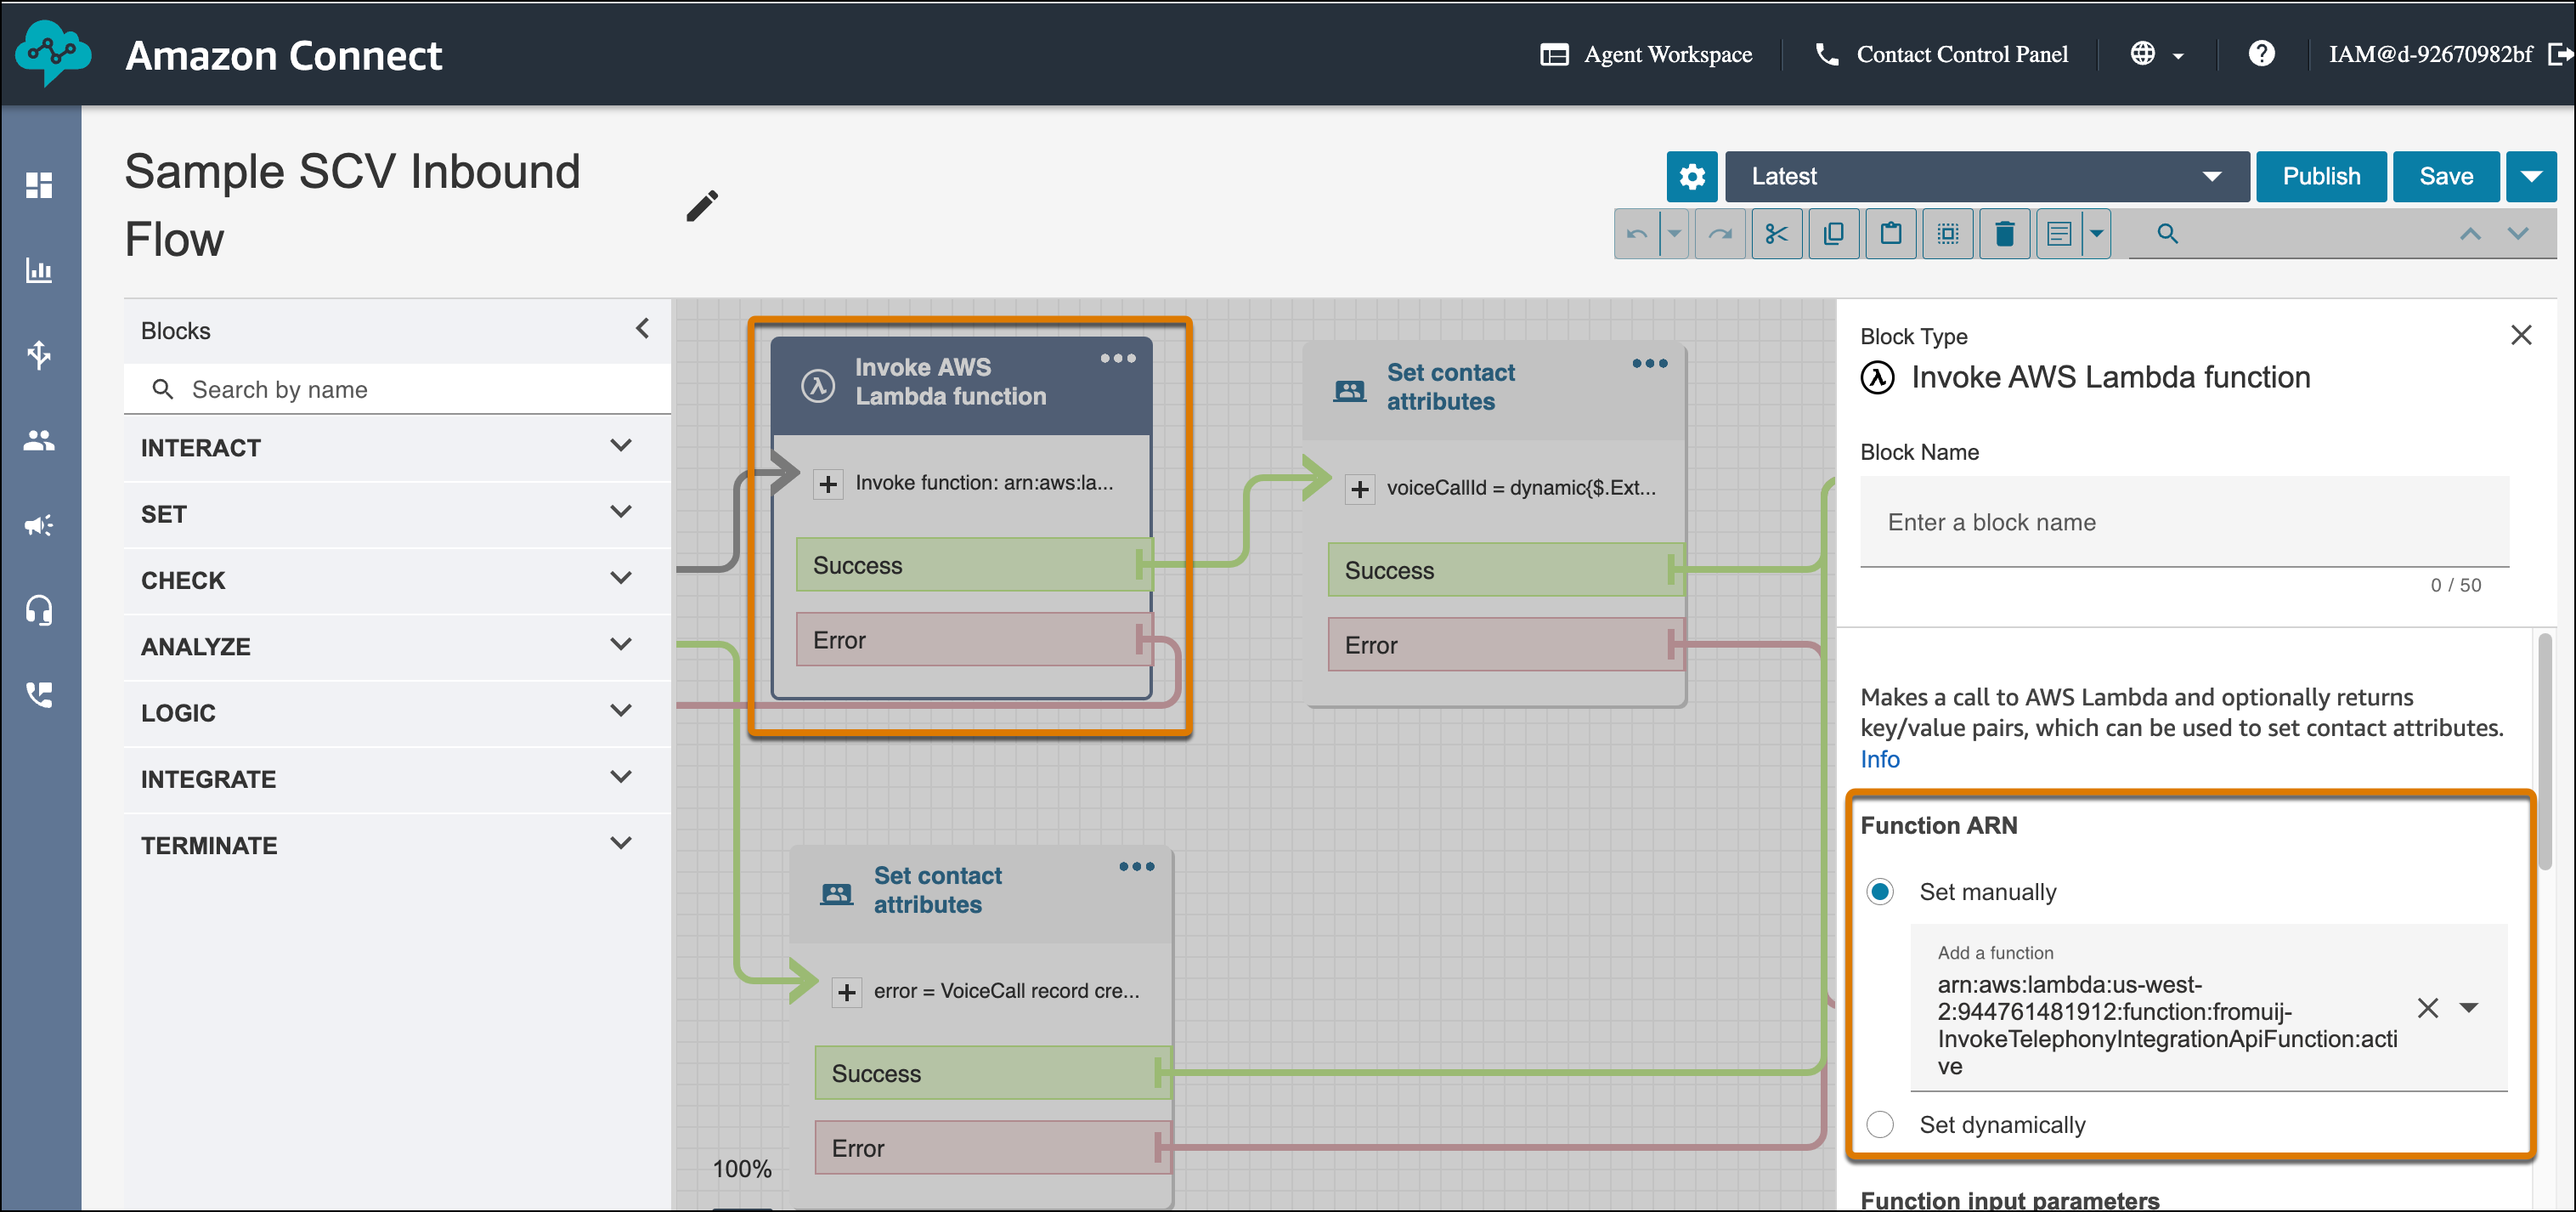Screen dimensions: 2576x1212
Task: Click the search magnifier in toolbar
Action: point(2167,234)
